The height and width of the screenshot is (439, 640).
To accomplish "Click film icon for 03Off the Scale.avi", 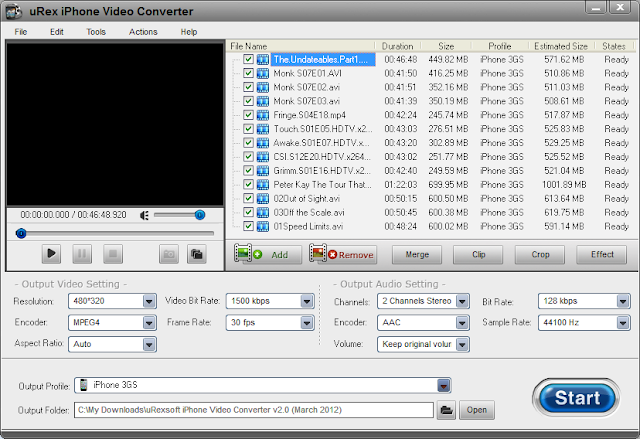I will [262, 212].
